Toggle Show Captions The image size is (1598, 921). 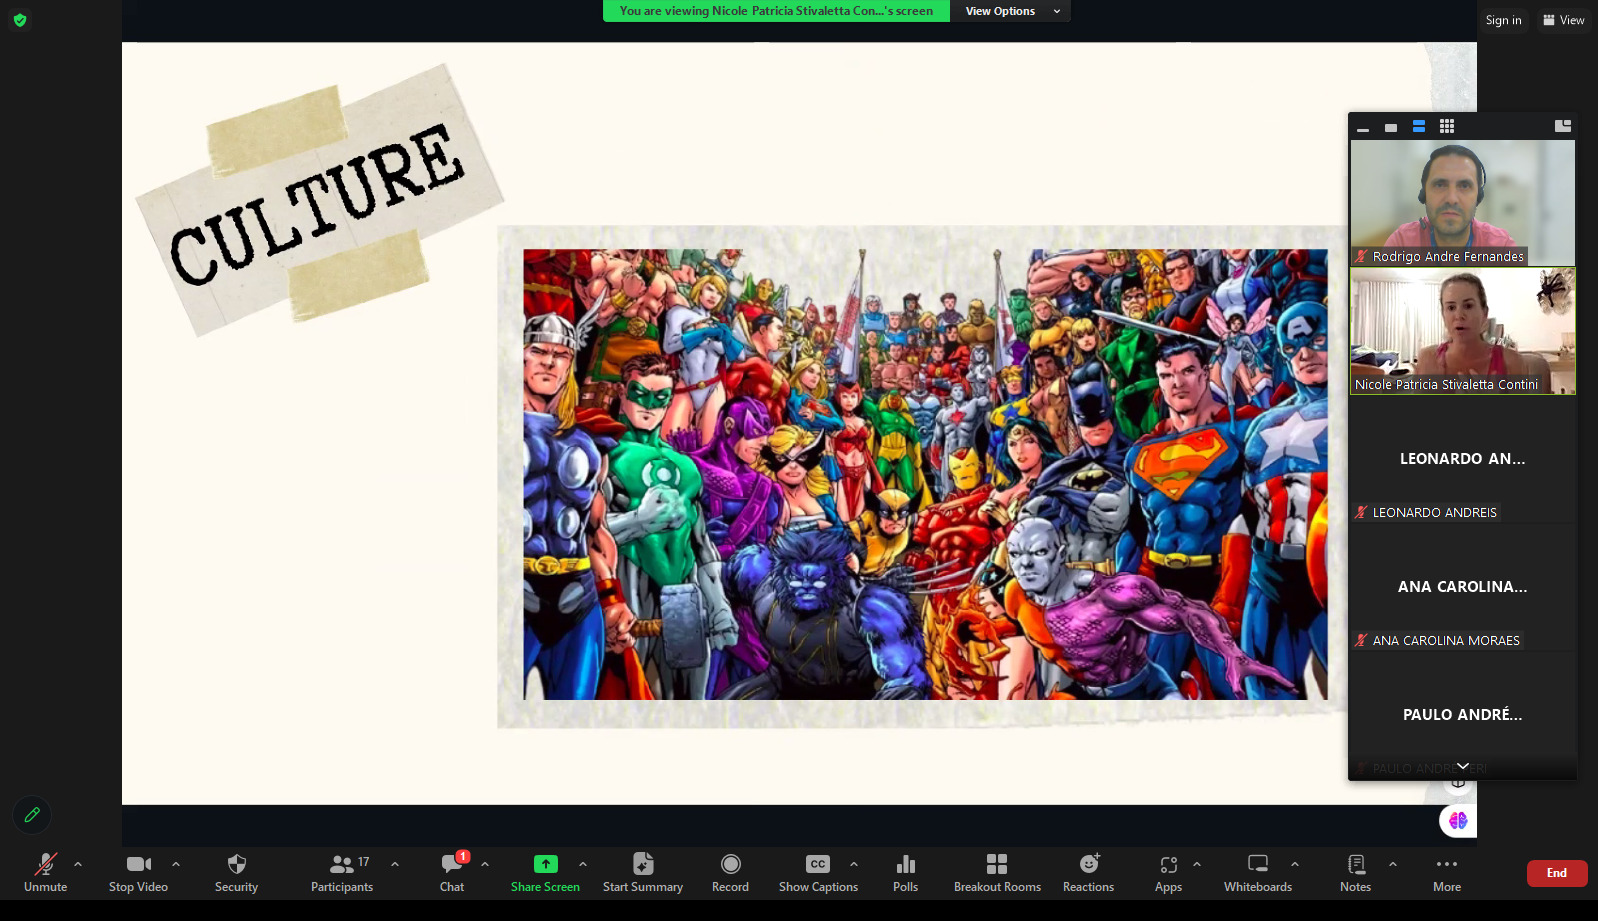818,872
